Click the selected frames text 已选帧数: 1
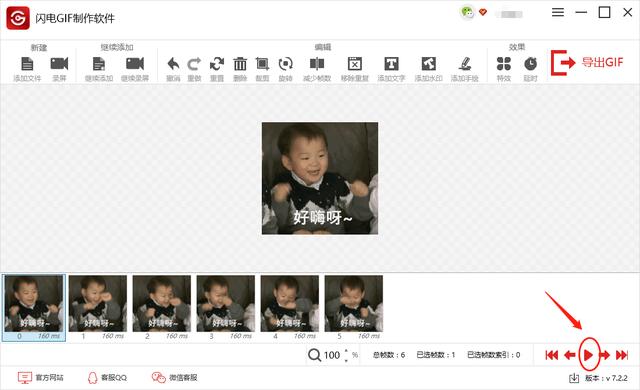The width and height of the screenshot is (640, 390). pos(436,355)
